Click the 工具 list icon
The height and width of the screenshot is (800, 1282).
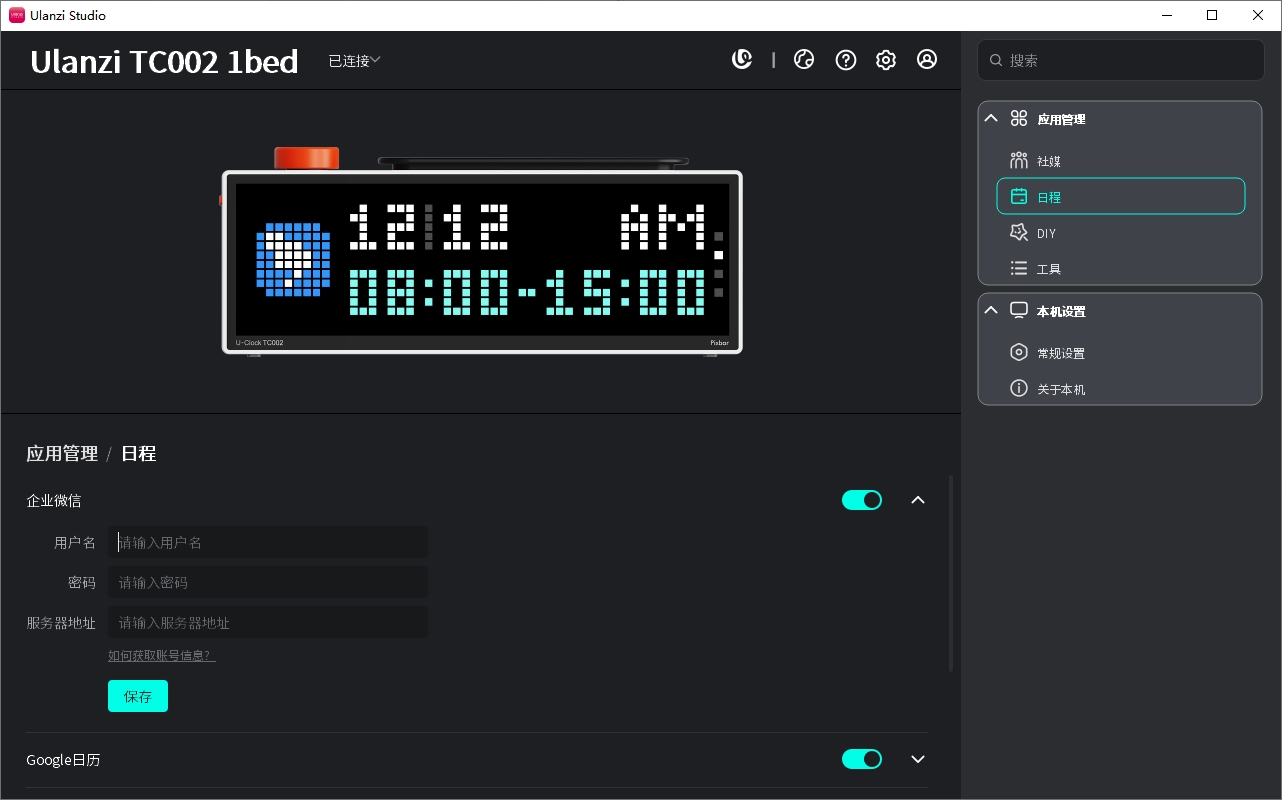coord(1019,268)
